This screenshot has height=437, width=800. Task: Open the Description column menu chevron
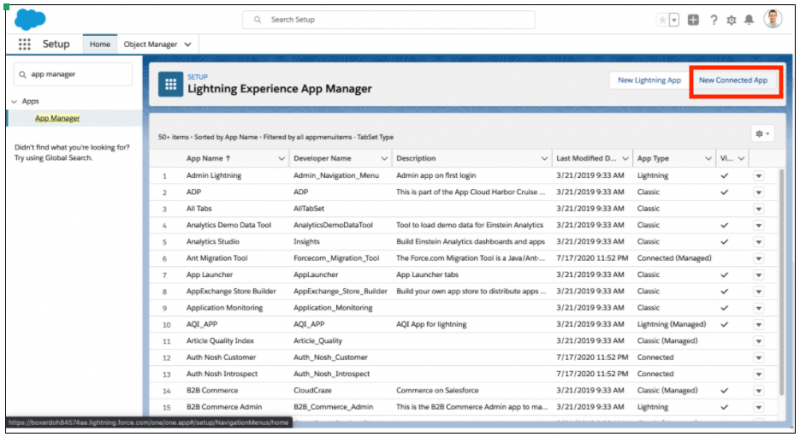coord(544,159)
